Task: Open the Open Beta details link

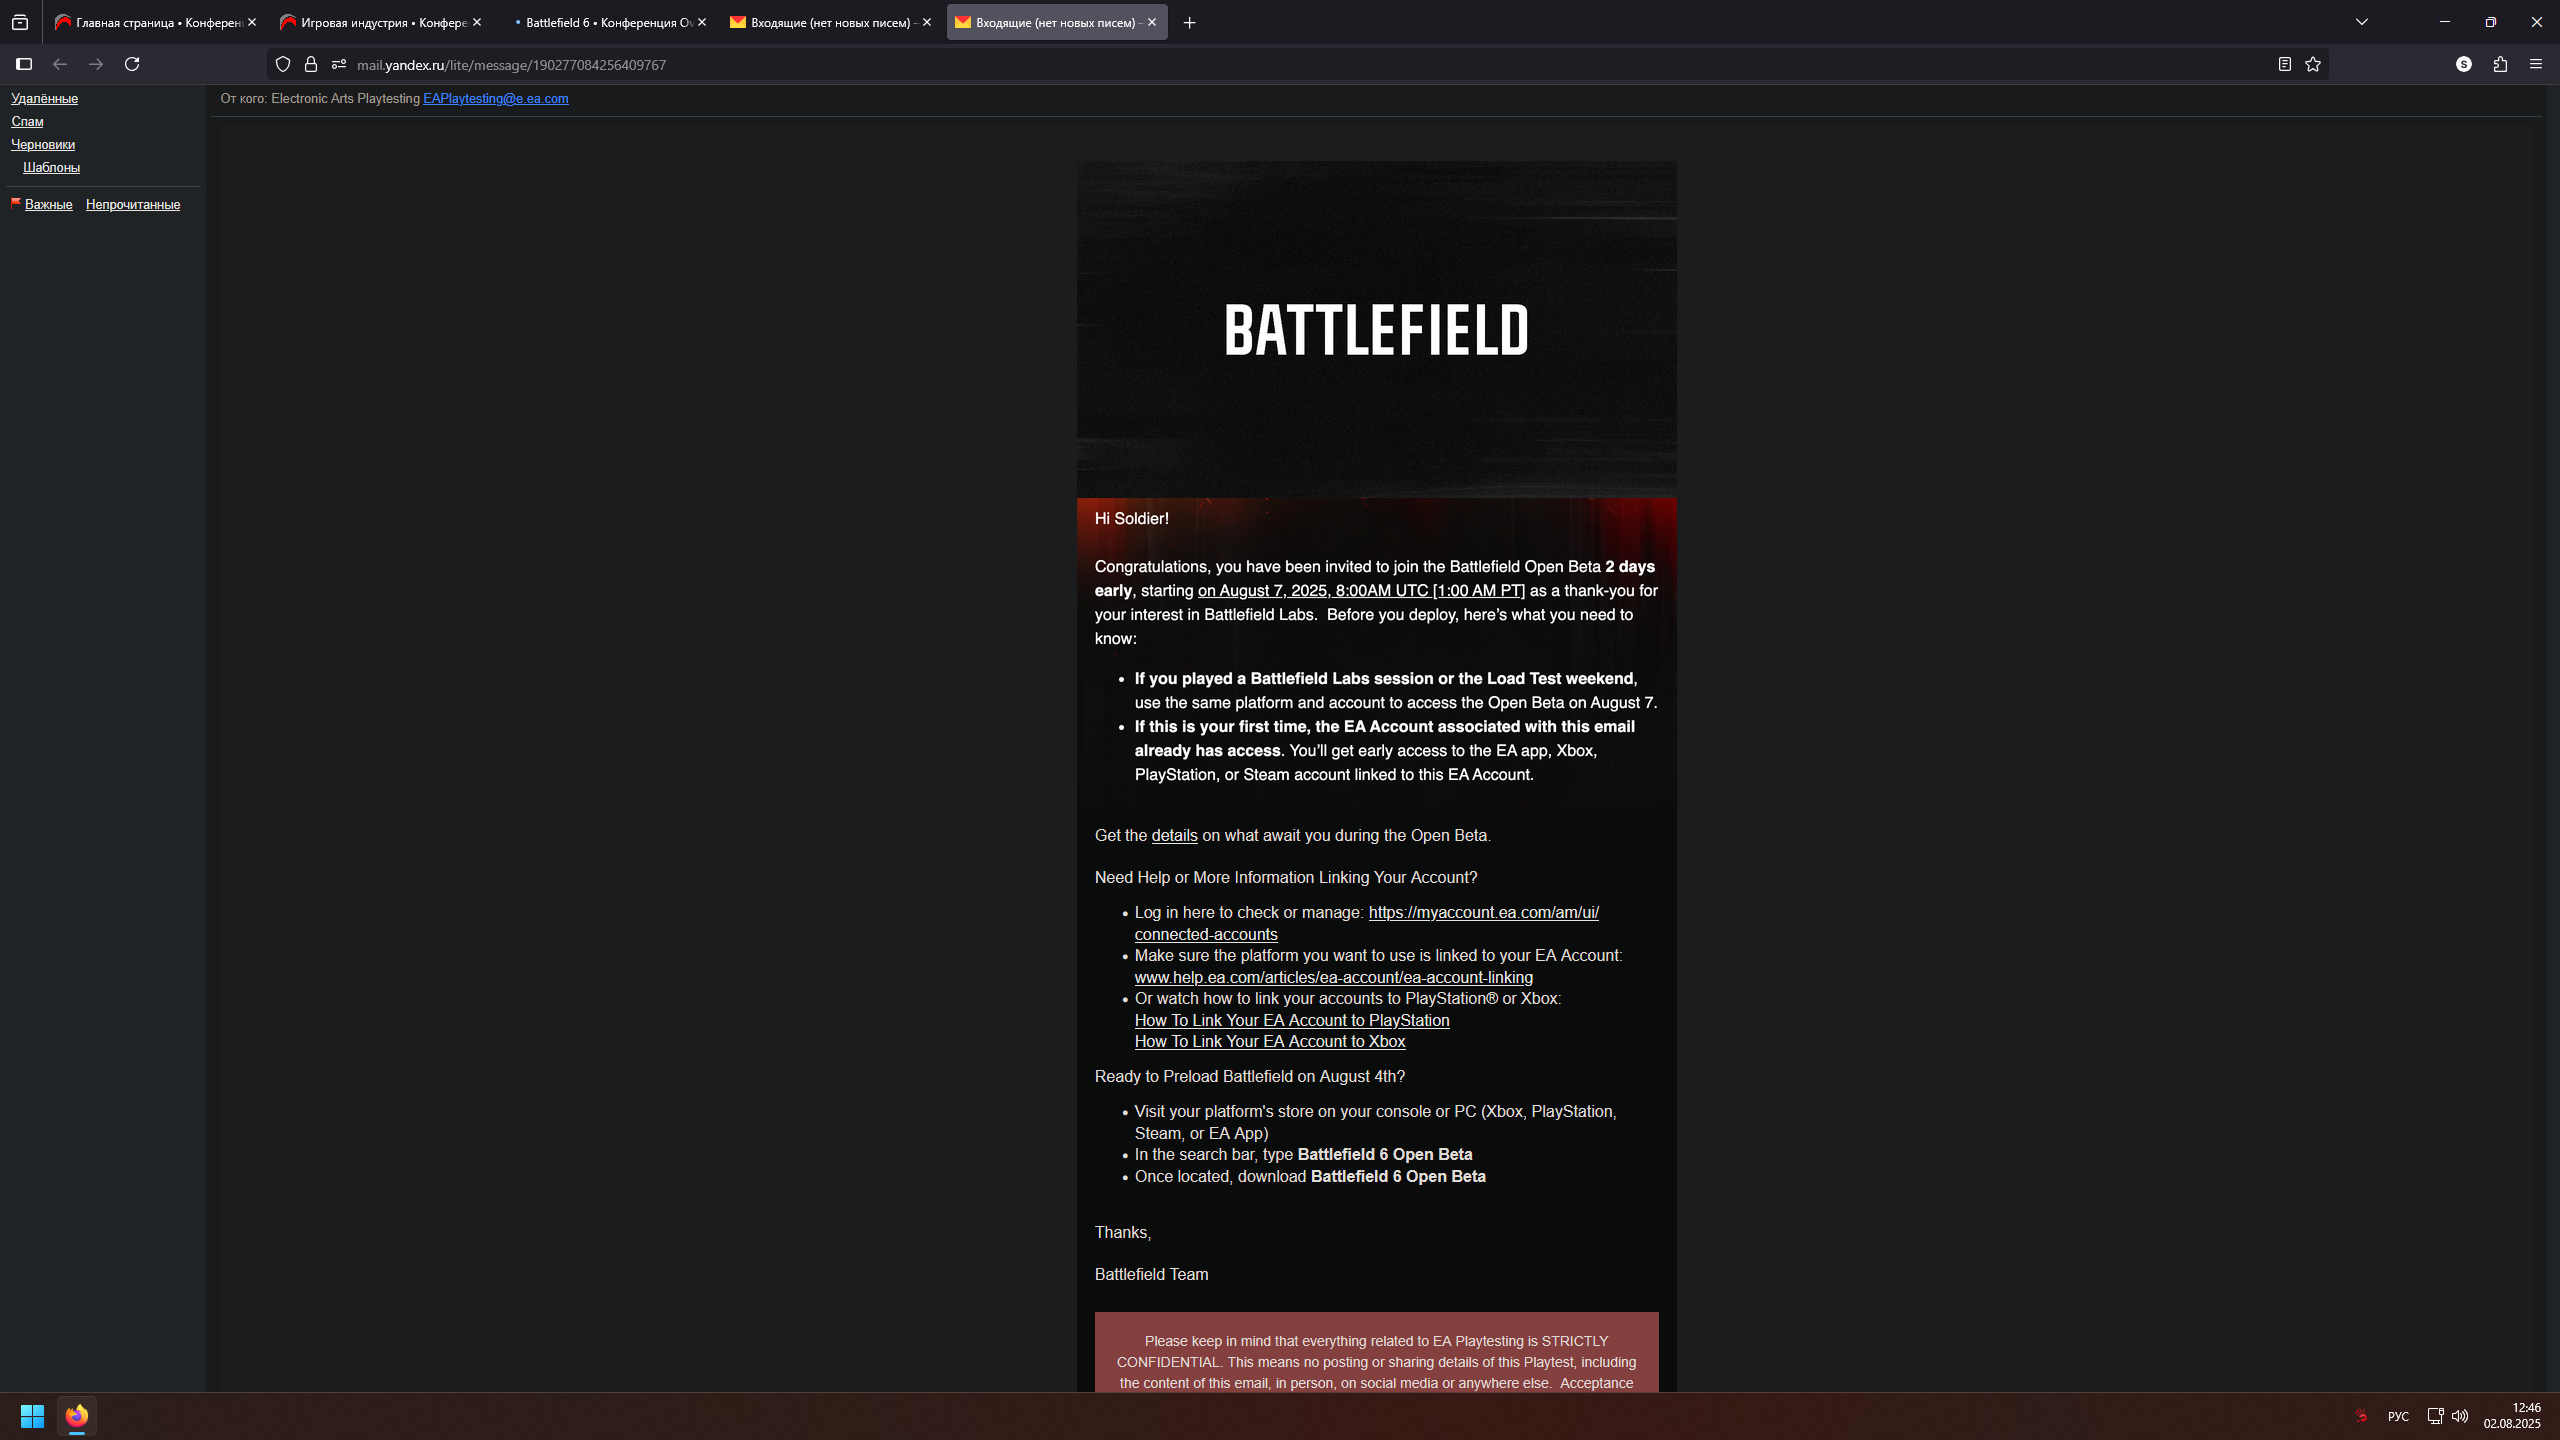Action: pos(1174,835)
